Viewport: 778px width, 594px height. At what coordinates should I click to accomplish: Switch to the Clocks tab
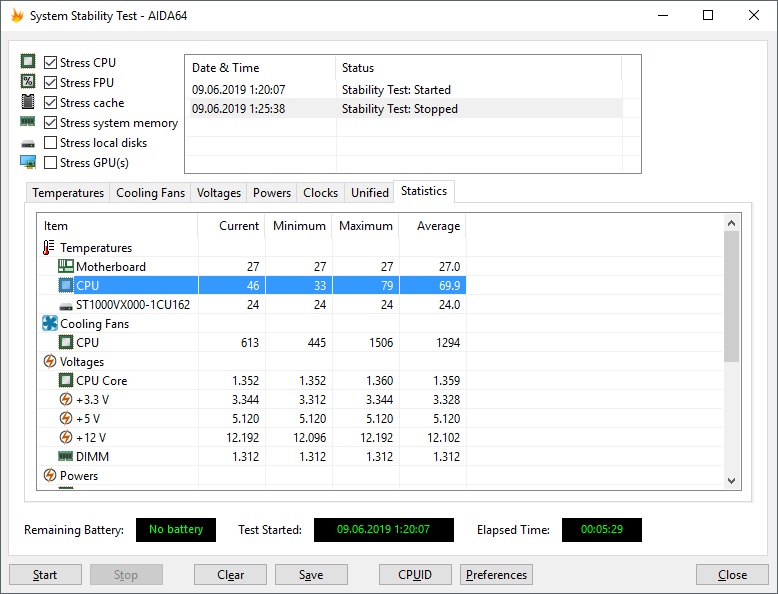[x=321, y=193]
